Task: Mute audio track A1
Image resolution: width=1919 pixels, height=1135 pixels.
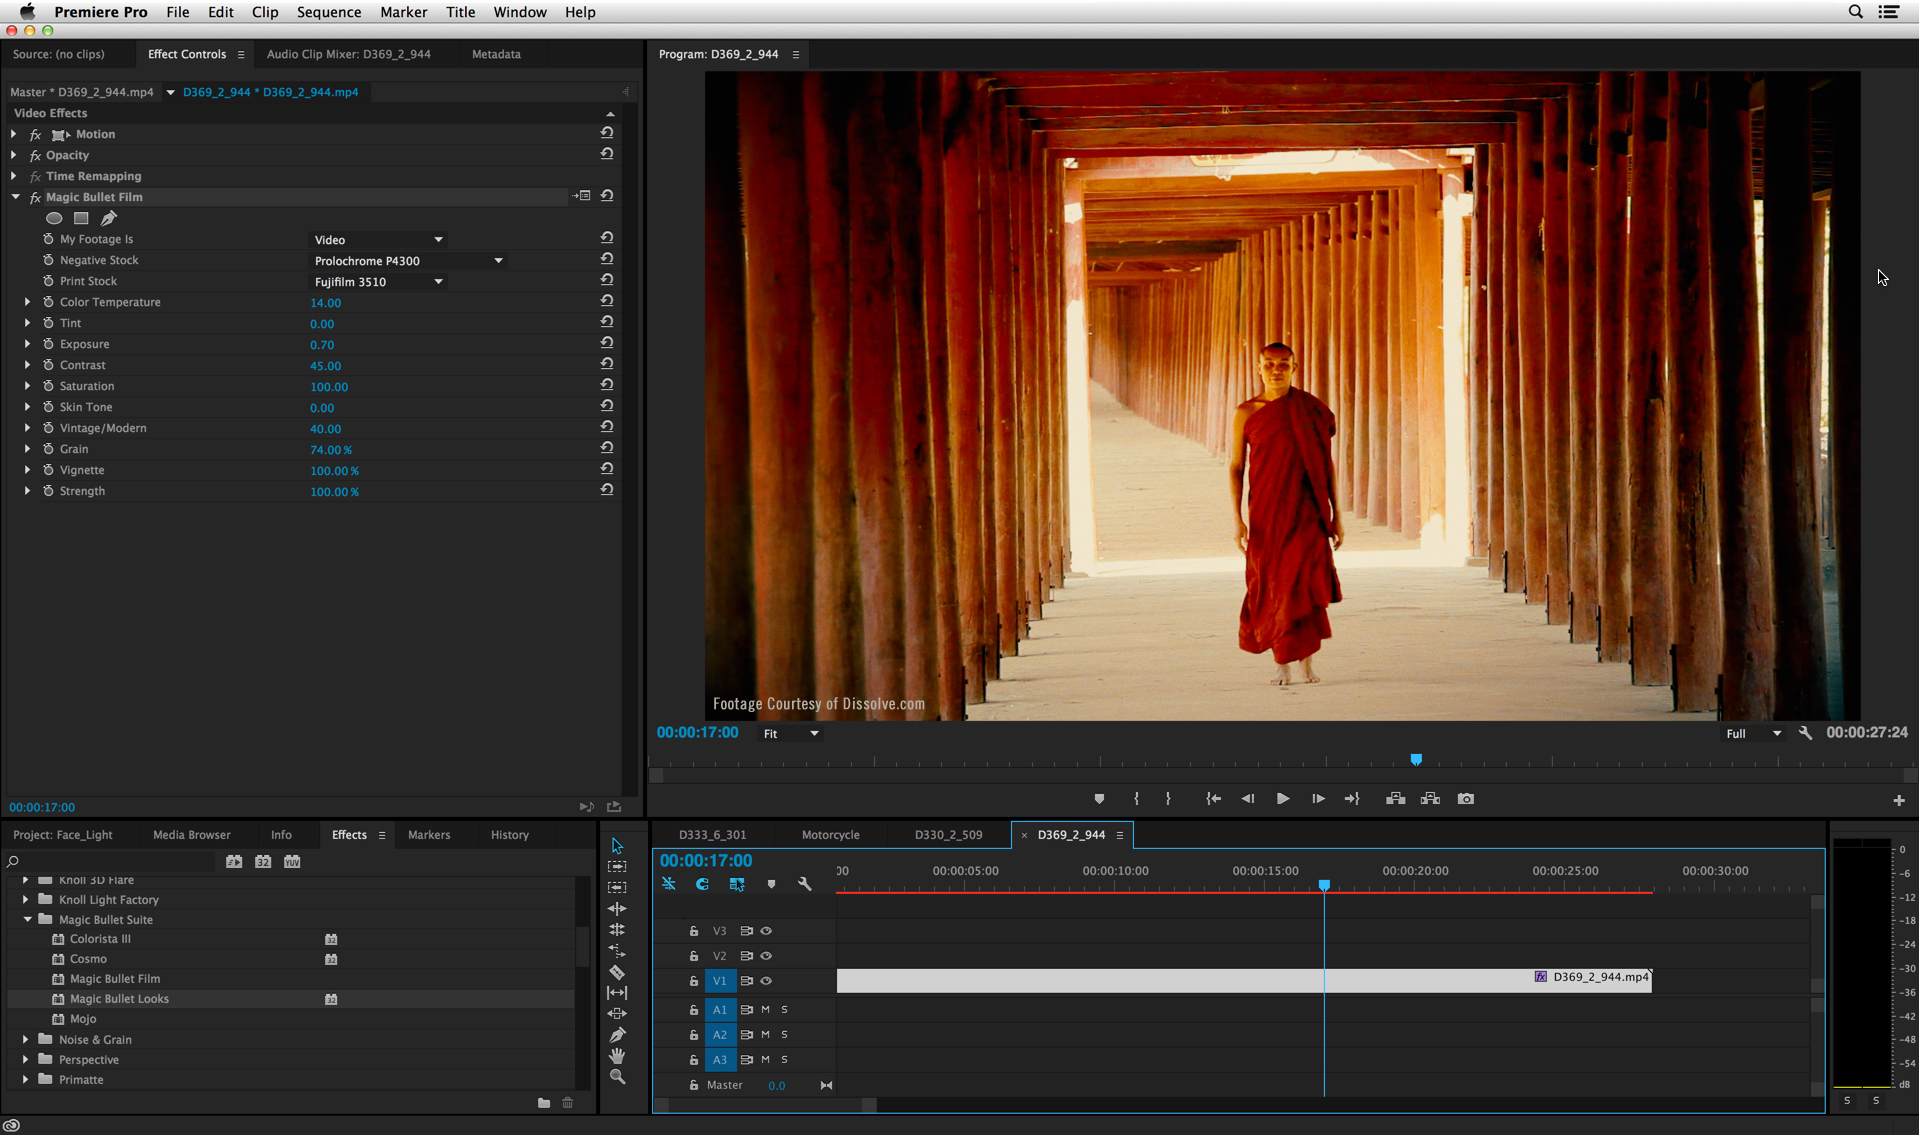Action: (765, 1010)
